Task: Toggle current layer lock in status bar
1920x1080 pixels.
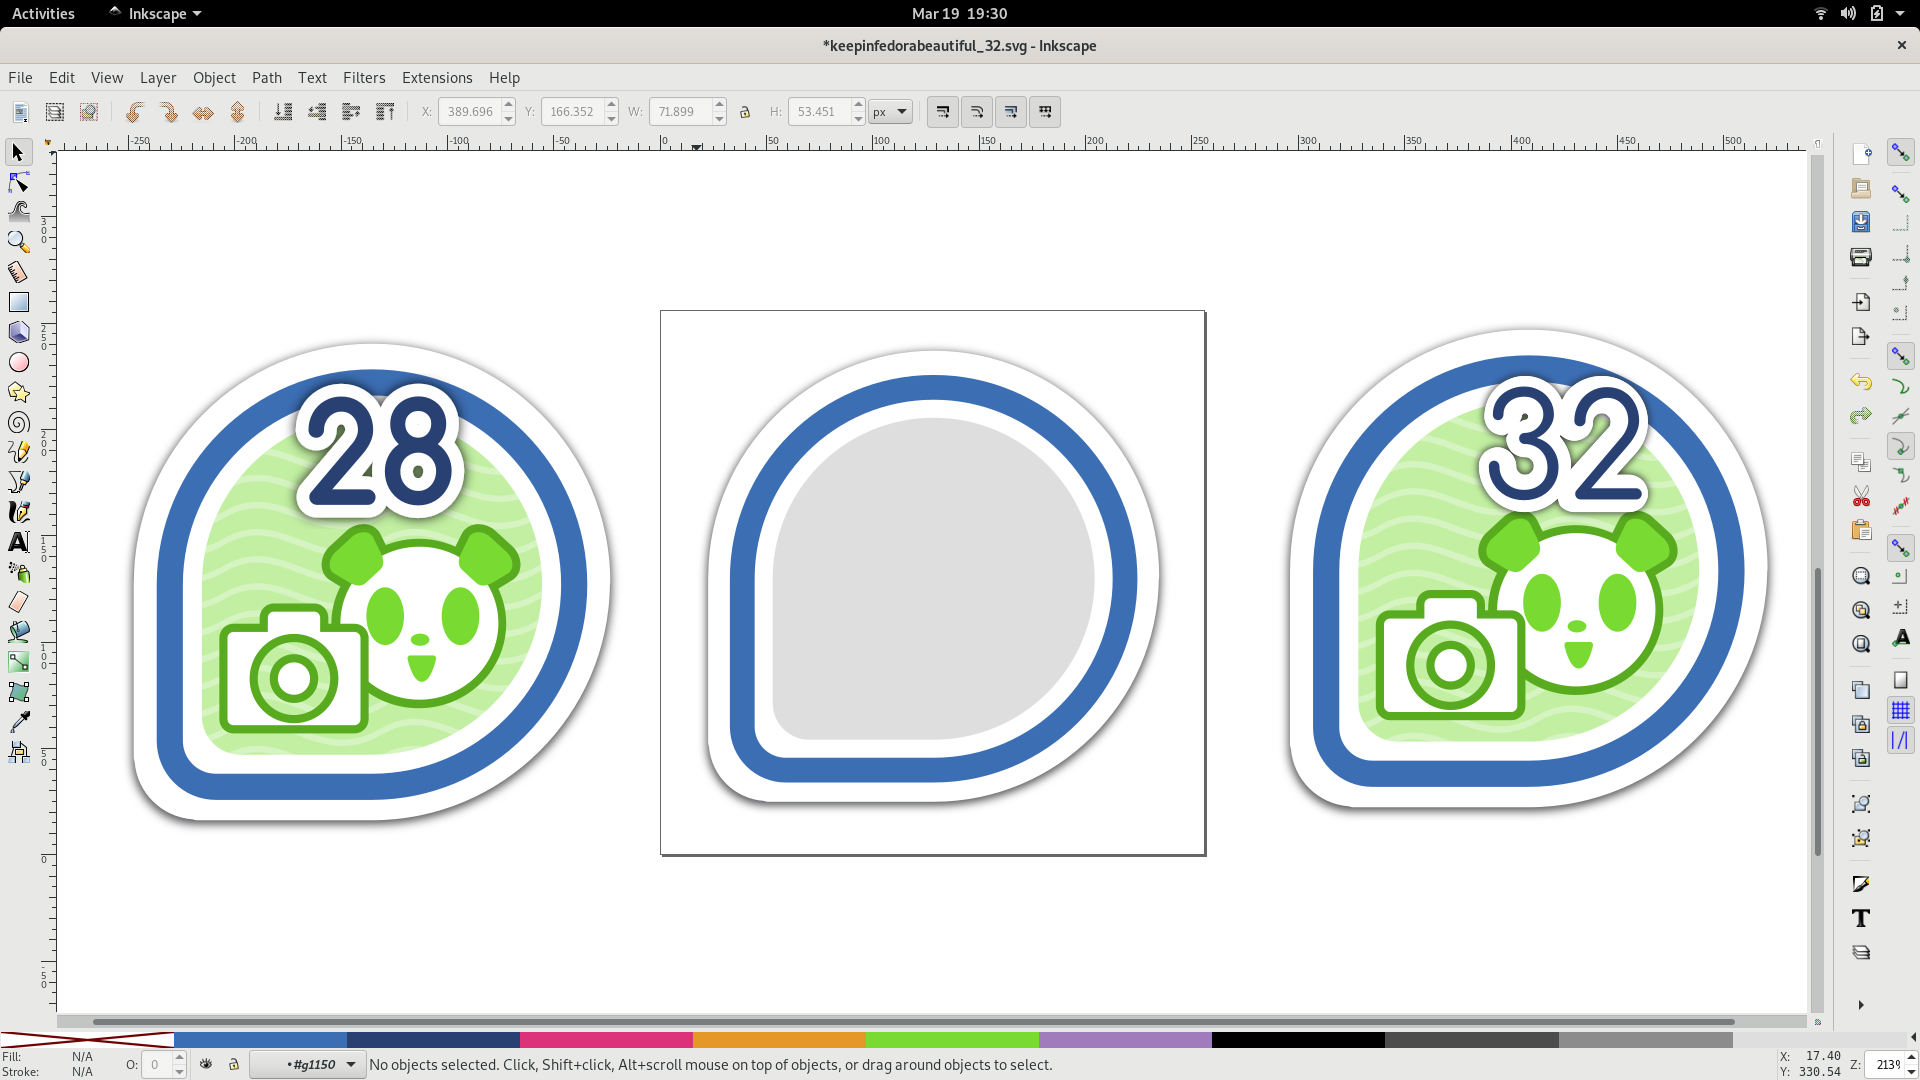Action: click(x=234, y=1064)
